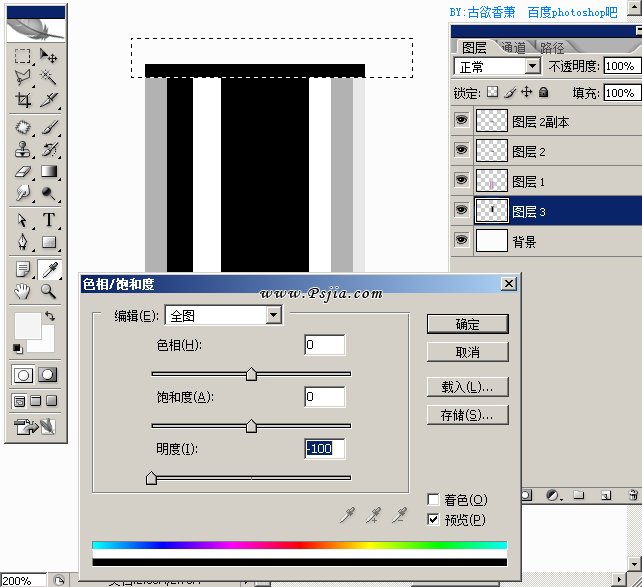Select the Type tool
Screen dimensions: 642x587
click(x=49, y=220)
